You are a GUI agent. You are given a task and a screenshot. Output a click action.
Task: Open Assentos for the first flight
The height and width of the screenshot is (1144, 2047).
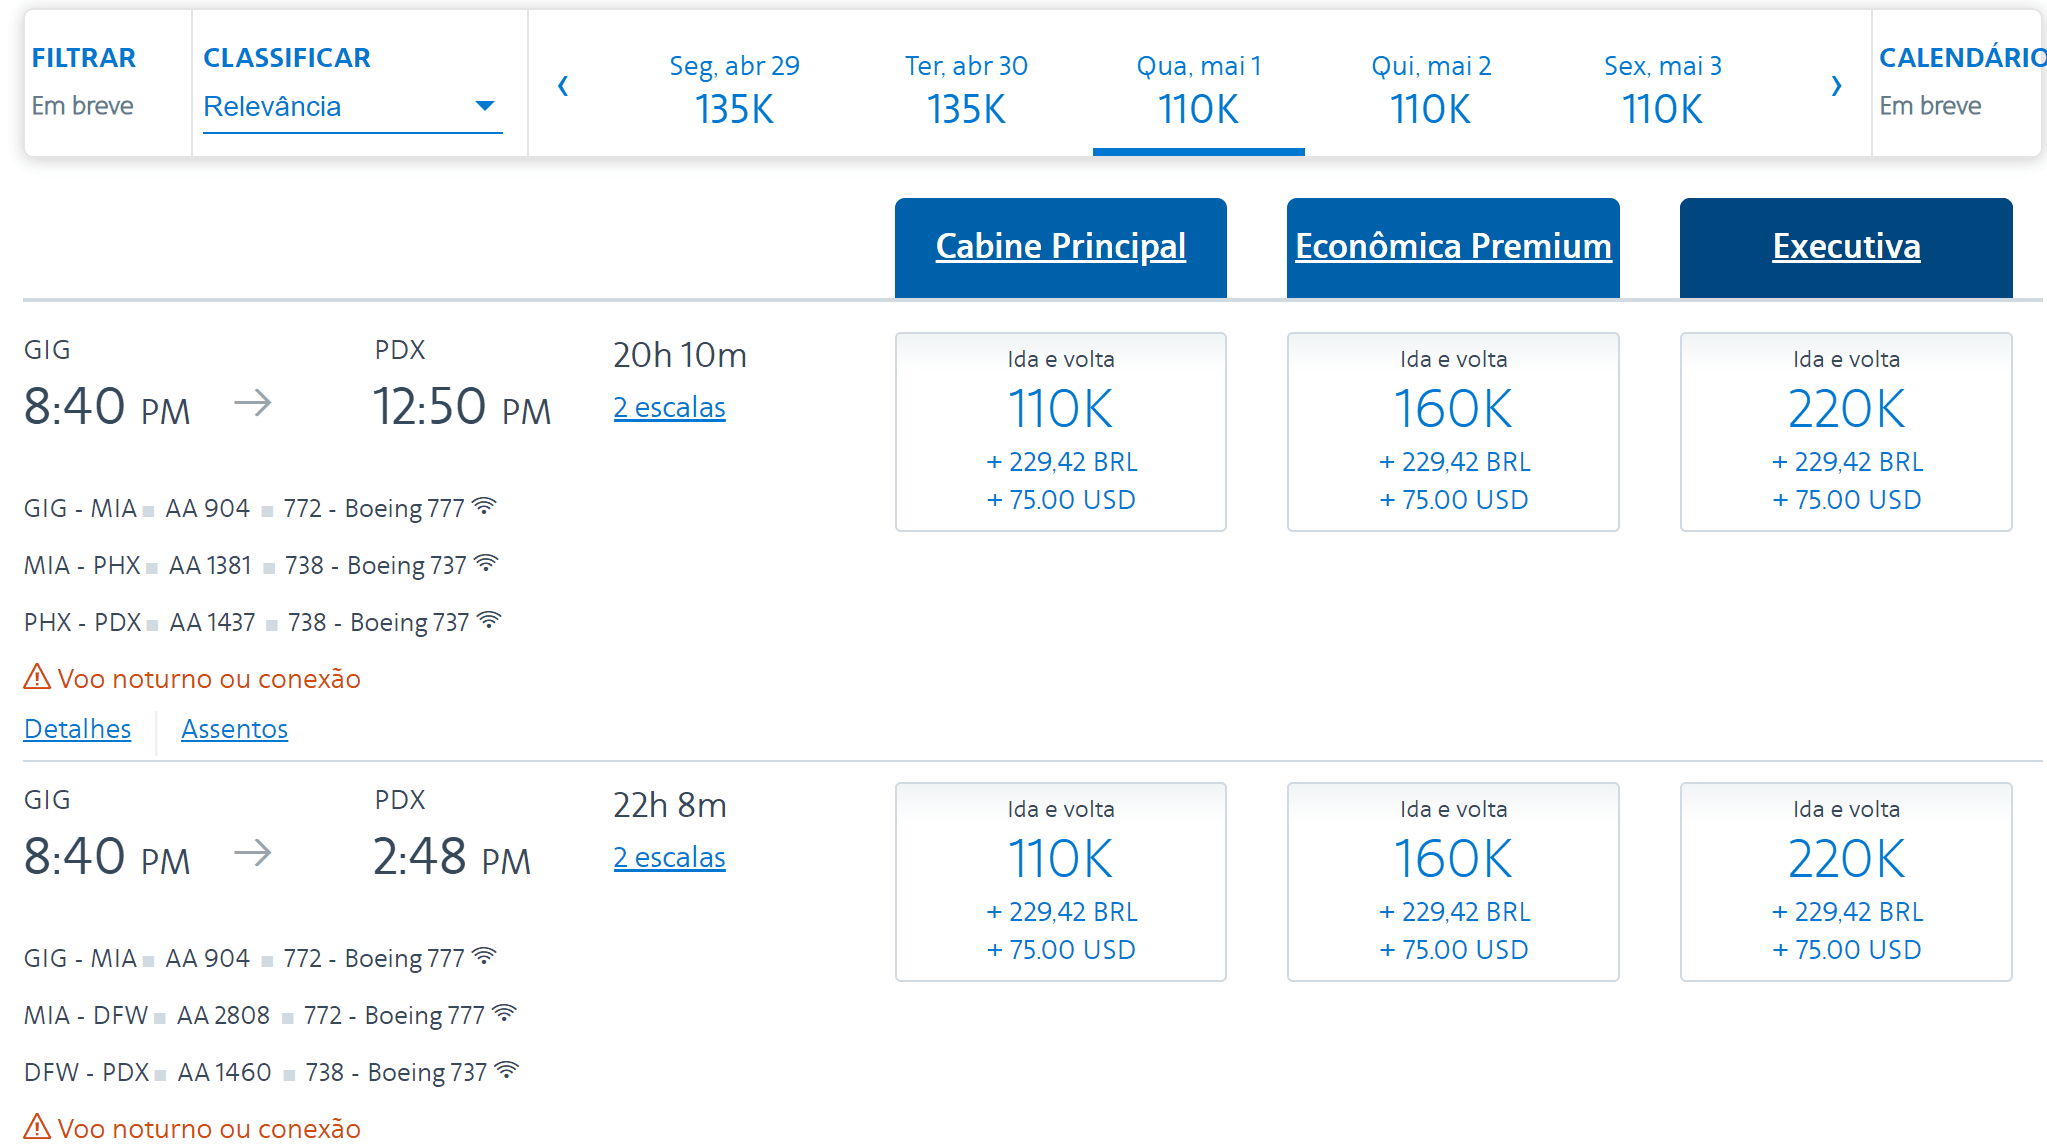[x=234, y=729]
